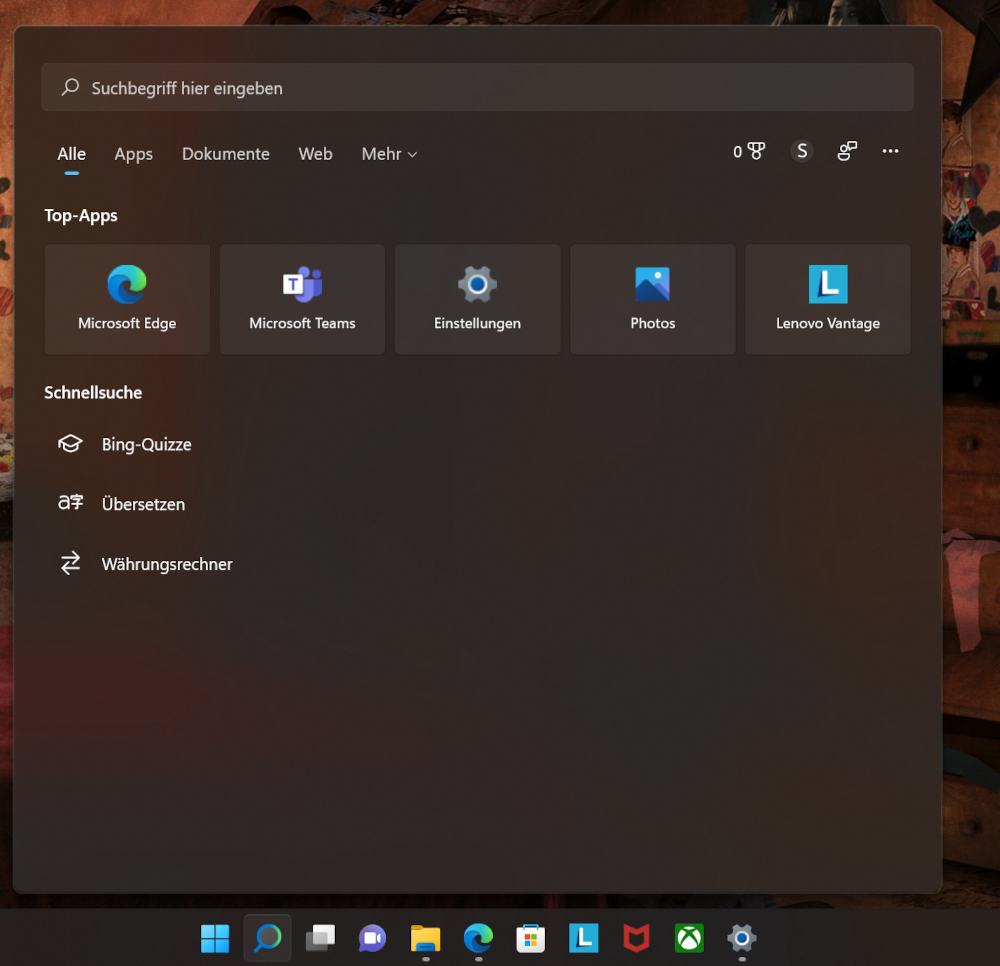Viewport: 1000px width, 966px height.
Task: Switch to the Apps tab
Action: (x=133, y=154)
